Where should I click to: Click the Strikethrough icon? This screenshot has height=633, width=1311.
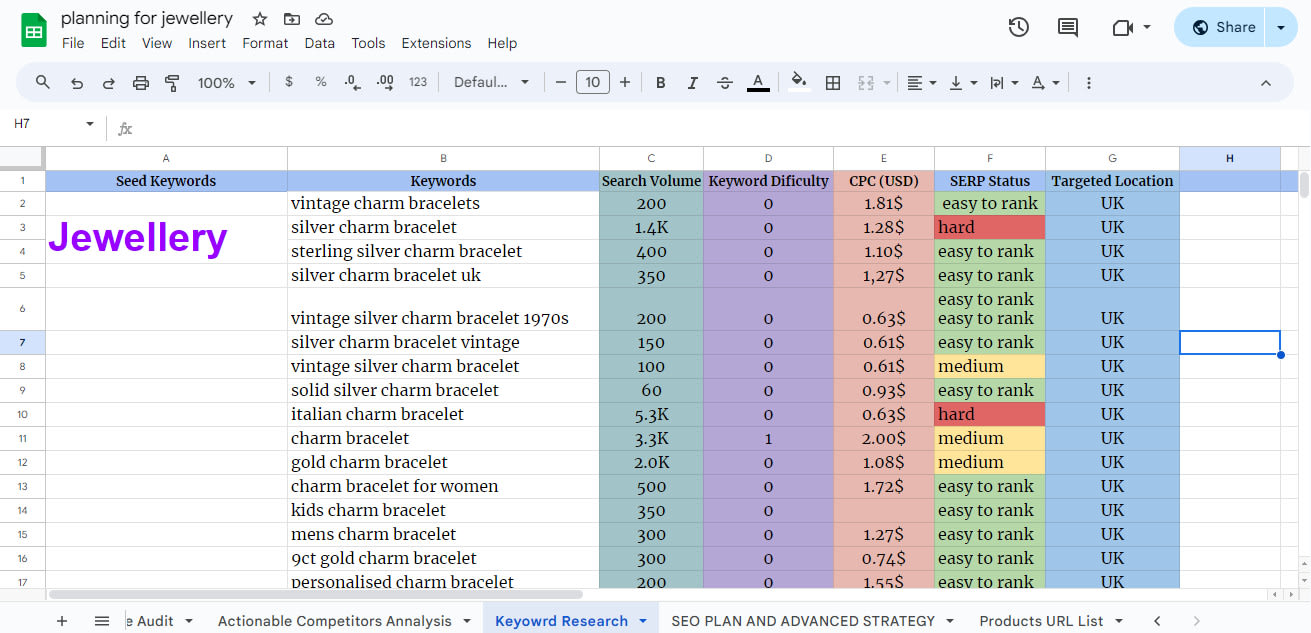[724, 82]
